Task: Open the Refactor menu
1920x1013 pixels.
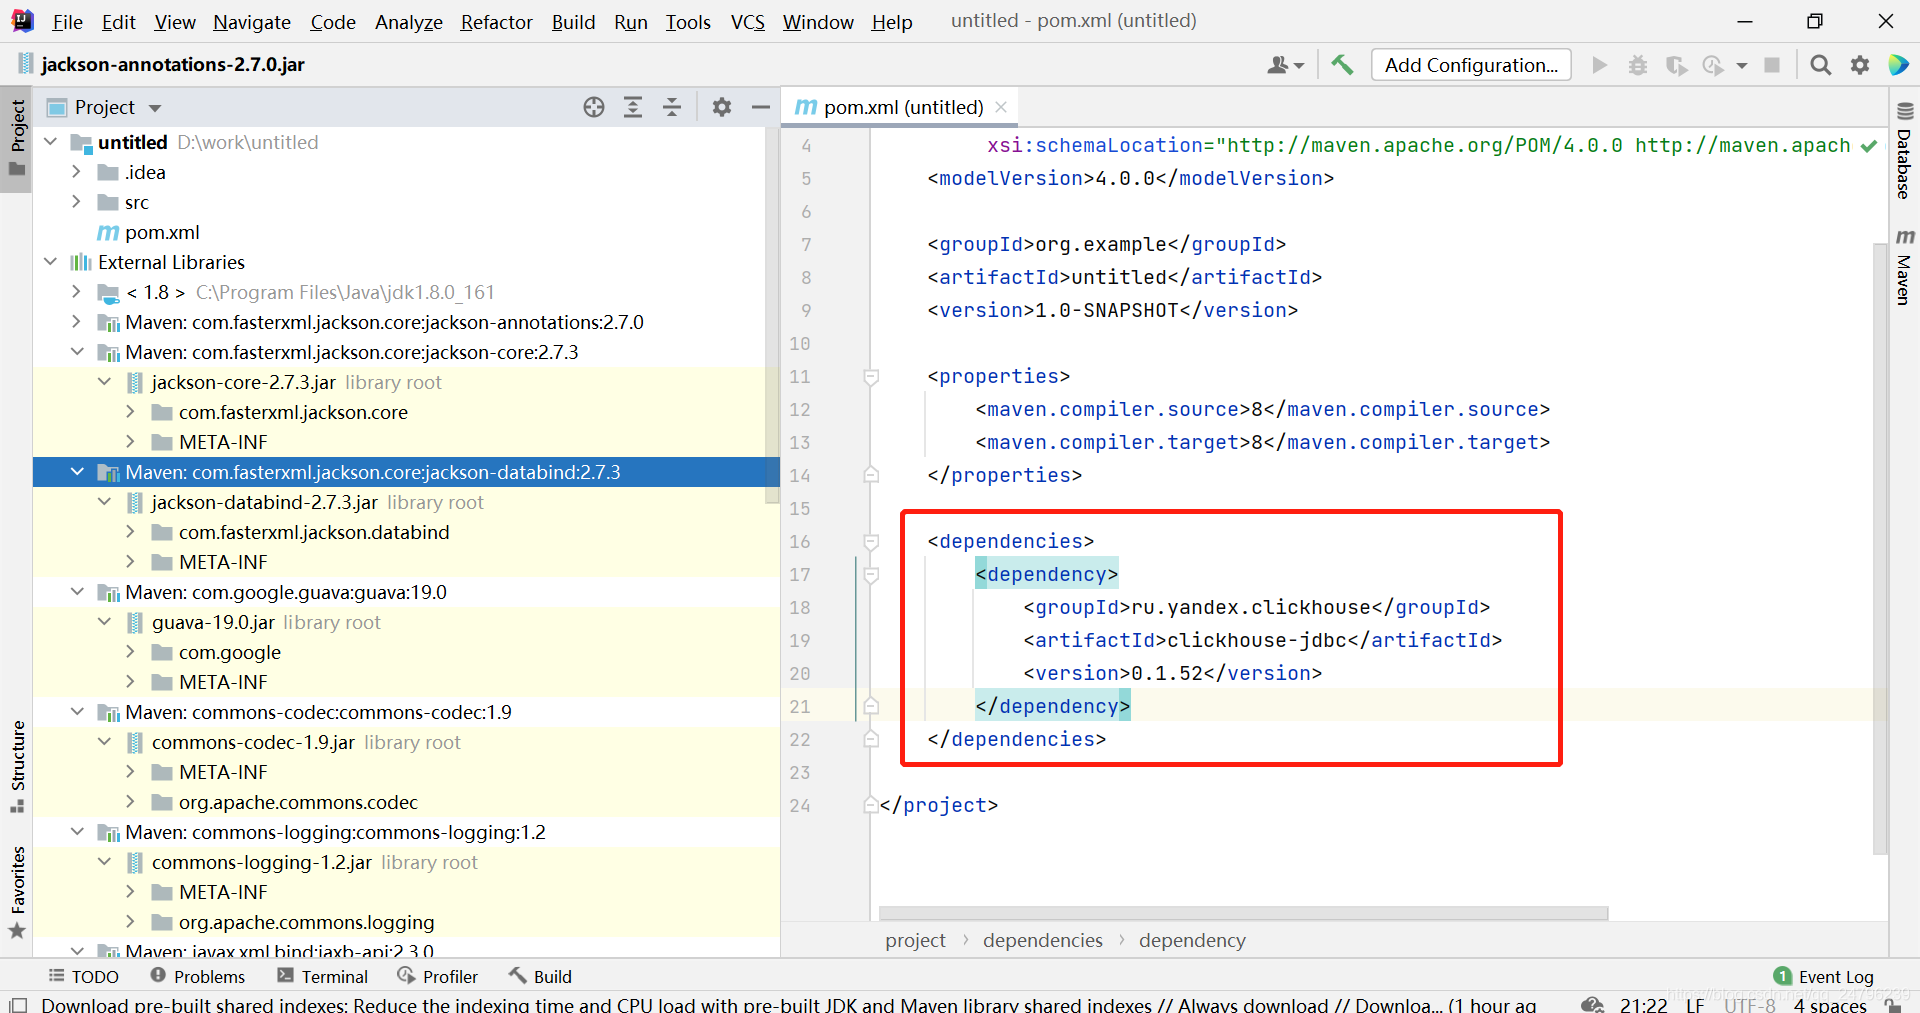Action: pyautogui.click(x=496, y=22)
